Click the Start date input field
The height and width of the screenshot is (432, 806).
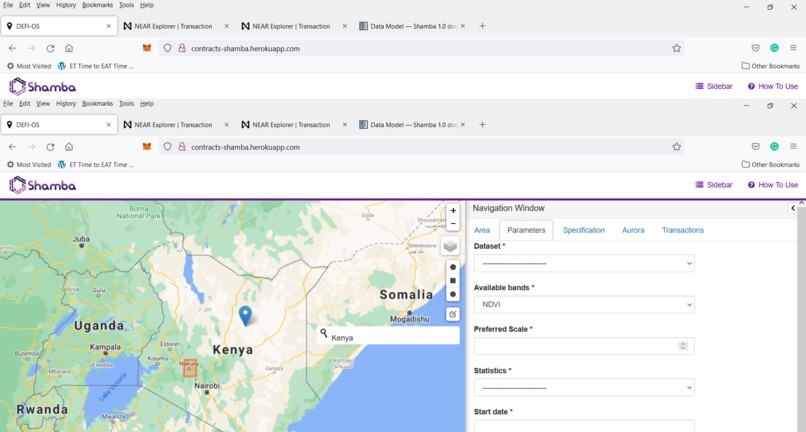(584, 426)
